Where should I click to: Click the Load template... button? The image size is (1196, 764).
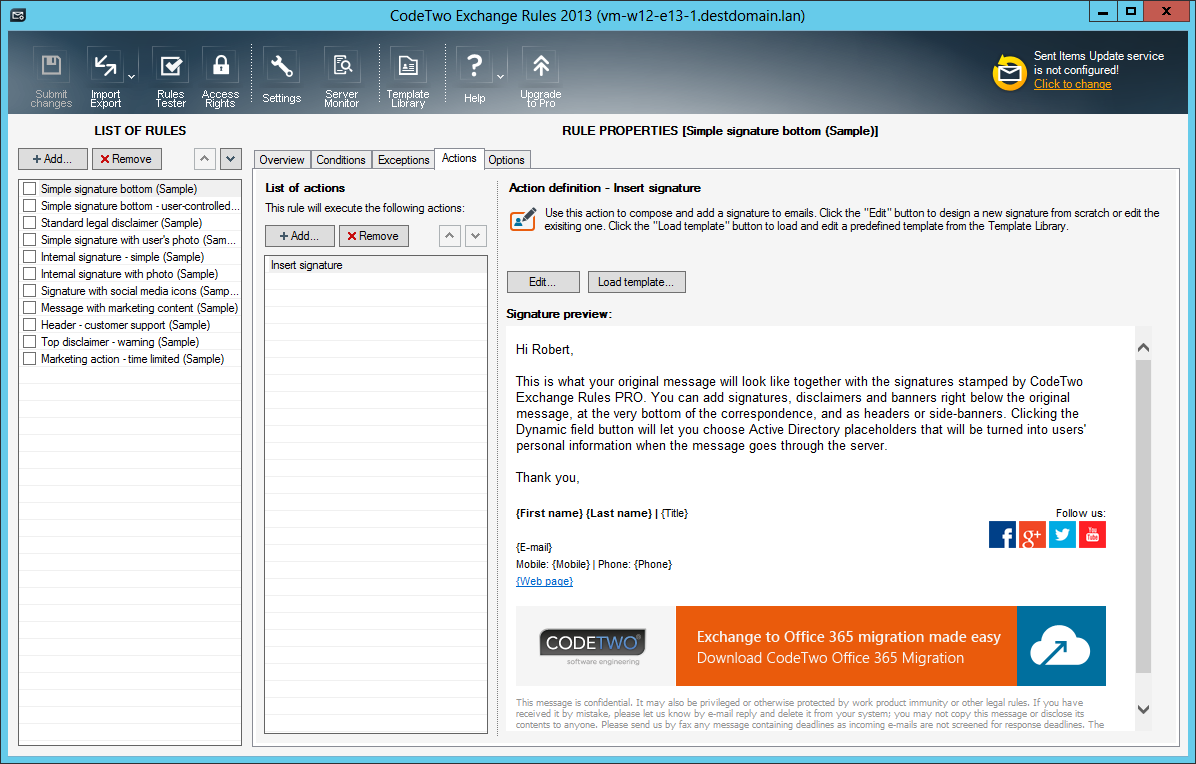[636, 282]
